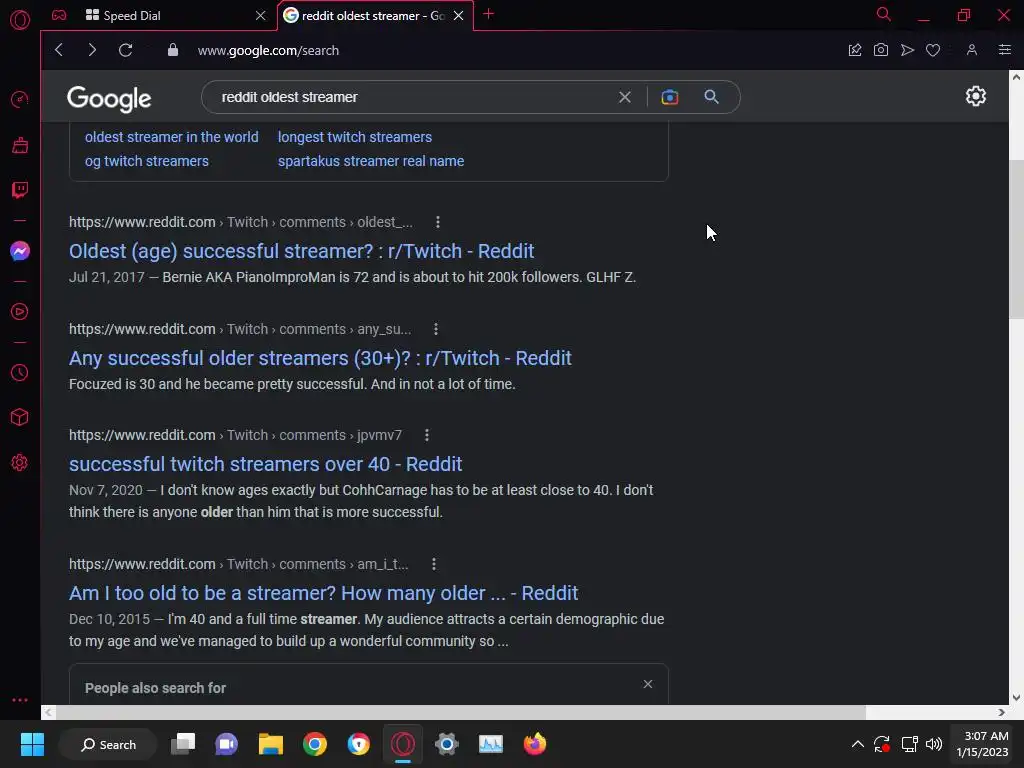Screen dimensions: 1024x768
Task: Open the Opera main menu logo
Action: pos(20,20)
